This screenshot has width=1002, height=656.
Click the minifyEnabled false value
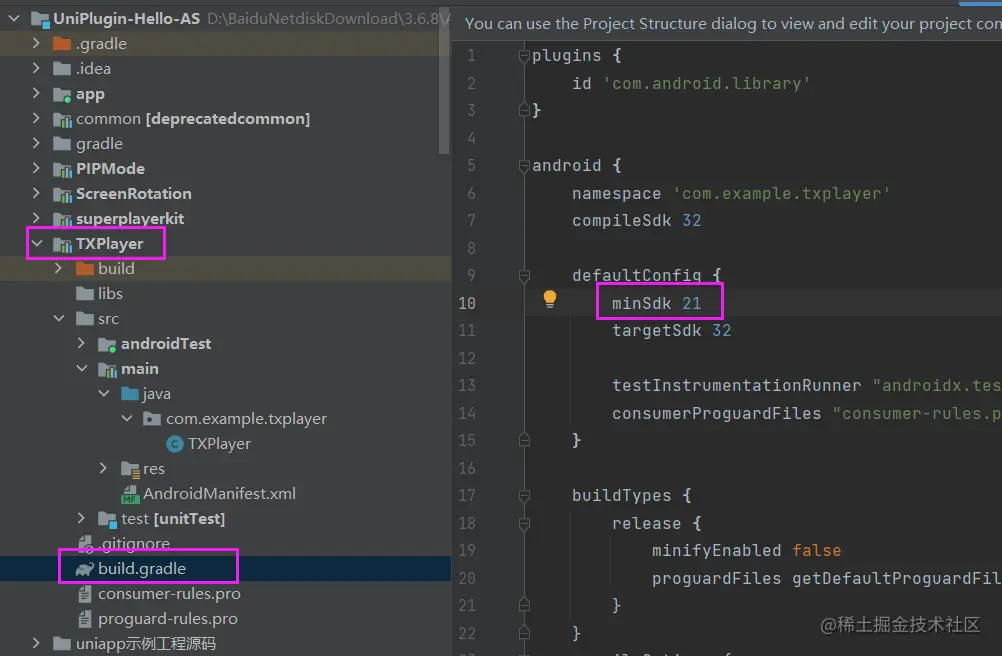[817, 550]
